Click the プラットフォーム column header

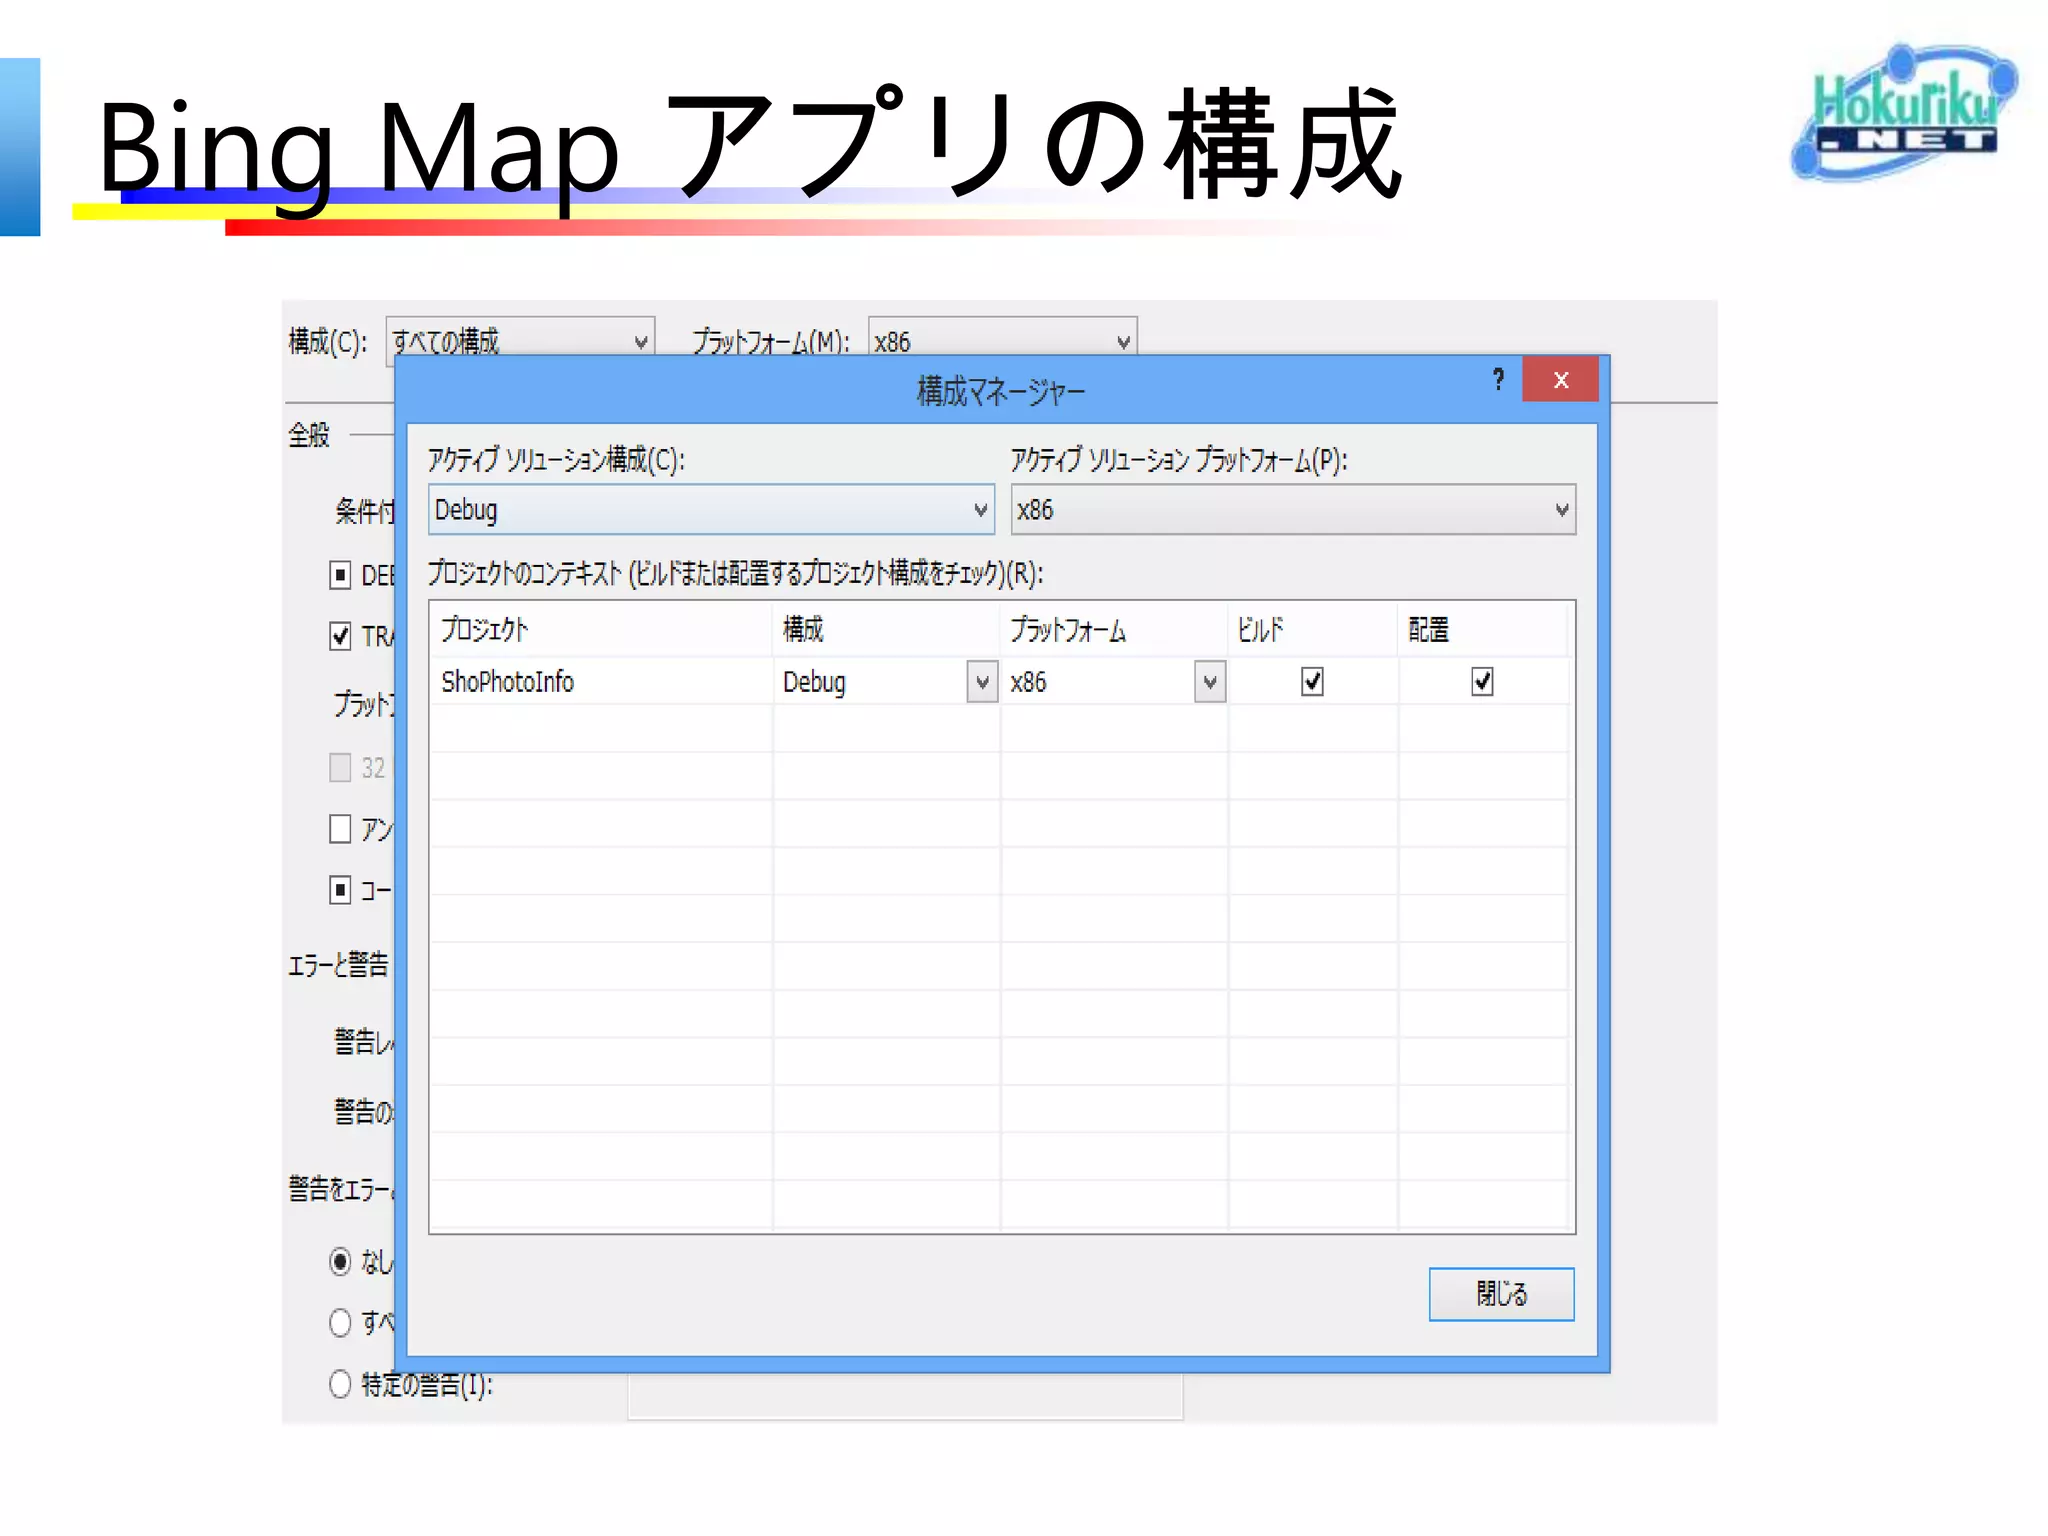point(1114,630)
